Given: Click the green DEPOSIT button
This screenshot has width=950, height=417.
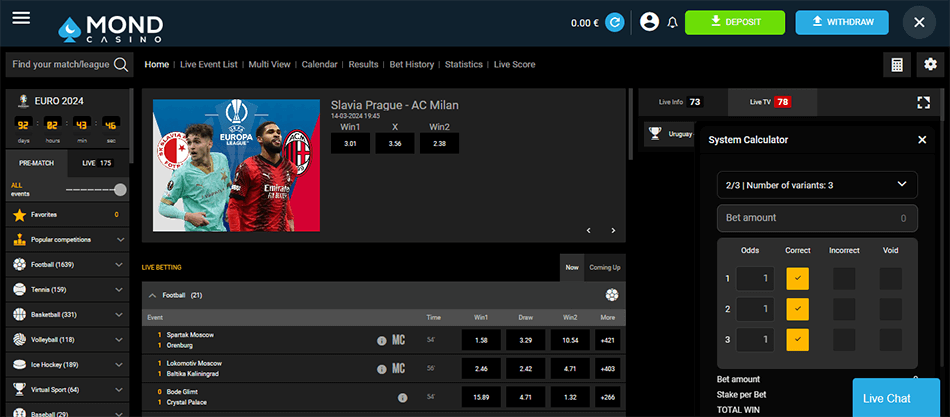Looking at the screenshot, I should point(735,22).
